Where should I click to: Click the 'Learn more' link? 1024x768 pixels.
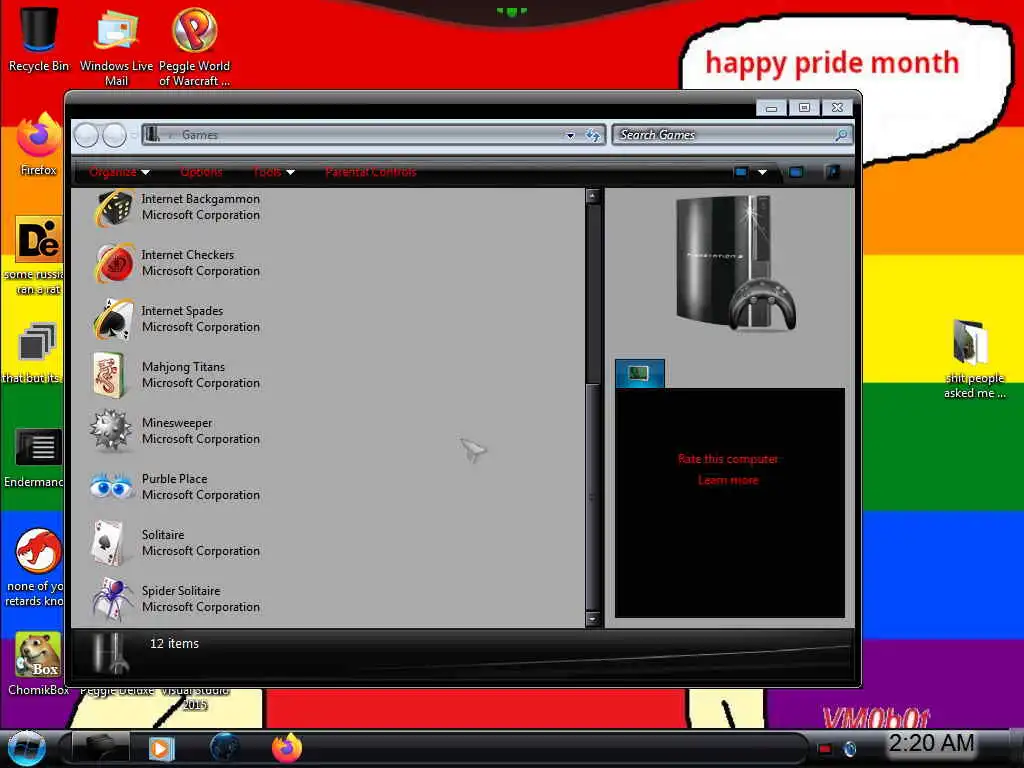pos(728,480)
